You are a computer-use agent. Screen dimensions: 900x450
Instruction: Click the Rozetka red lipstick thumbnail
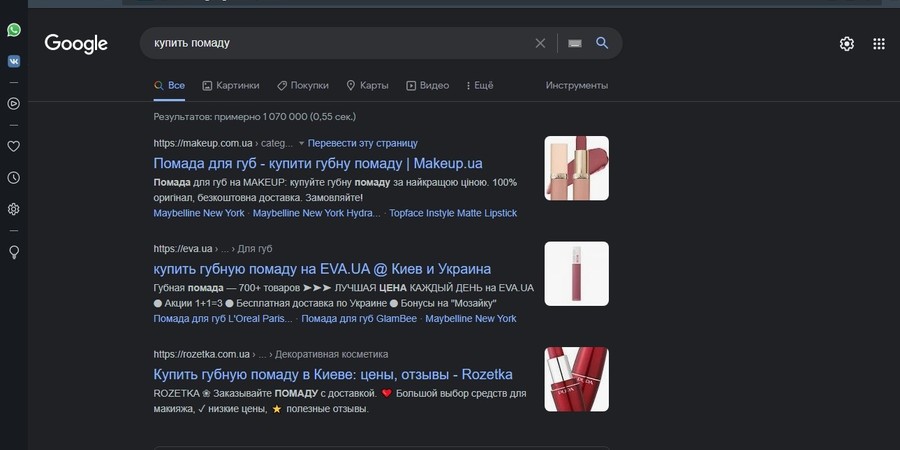[576, 379]
